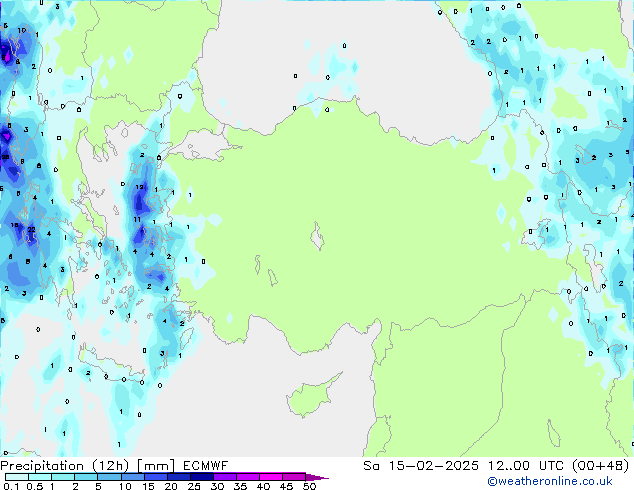The image size is (634, 490).
Task: Click the 'Precipitation (12h)' title text
Action: [x=64, y=466]
